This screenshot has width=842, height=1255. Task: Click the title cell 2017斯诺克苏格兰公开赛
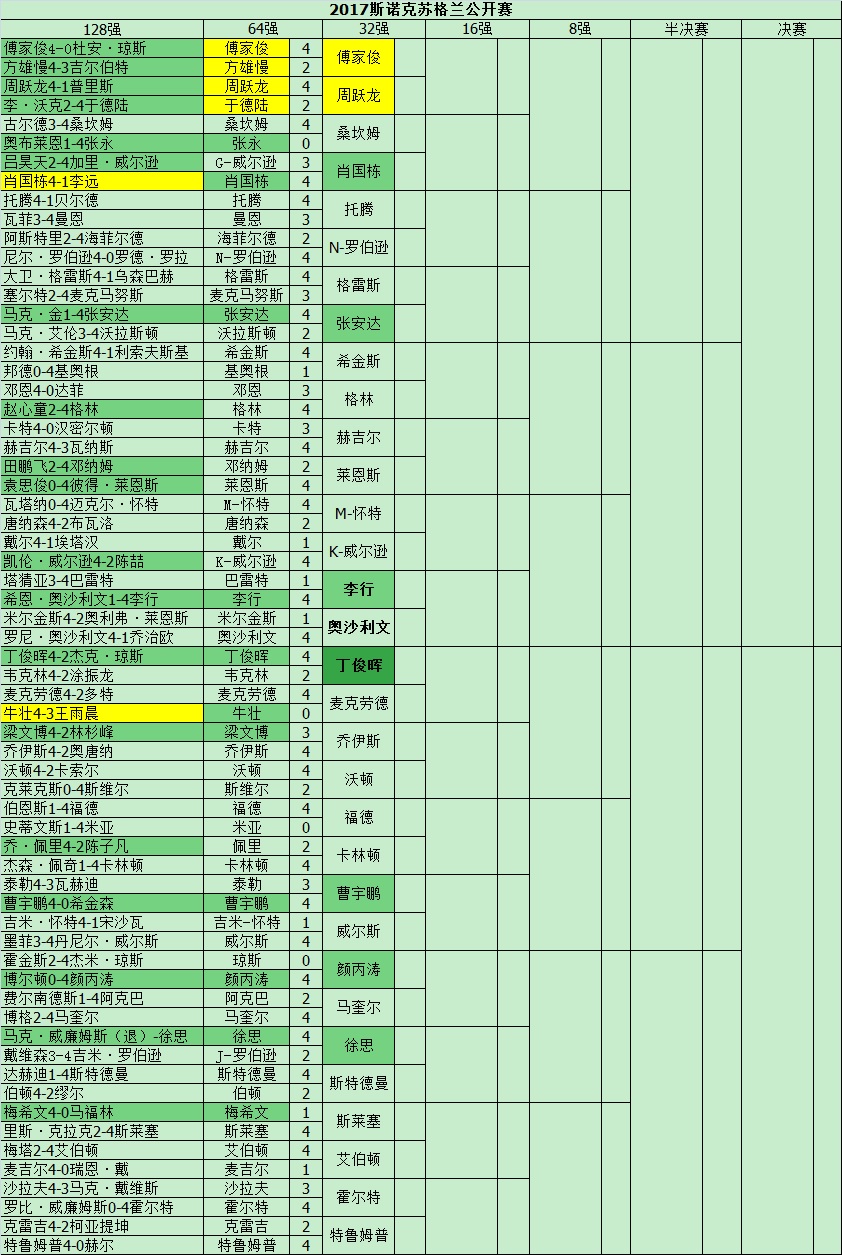(420, 10)
